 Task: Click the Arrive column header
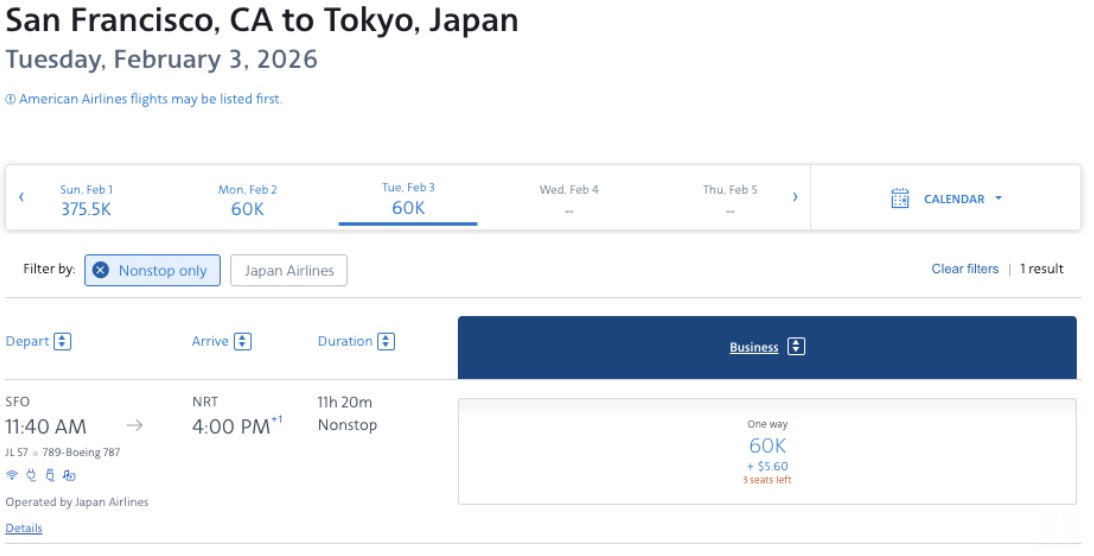210,341
